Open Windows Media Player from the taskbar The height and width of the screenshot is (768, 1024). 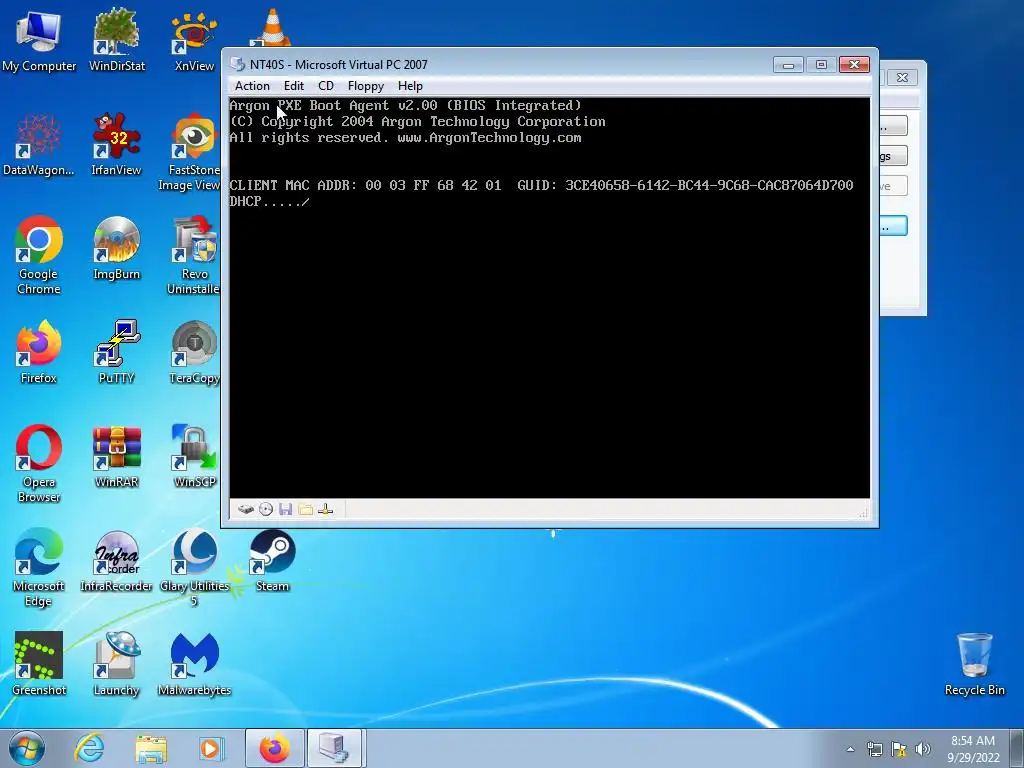click(211, 748)
